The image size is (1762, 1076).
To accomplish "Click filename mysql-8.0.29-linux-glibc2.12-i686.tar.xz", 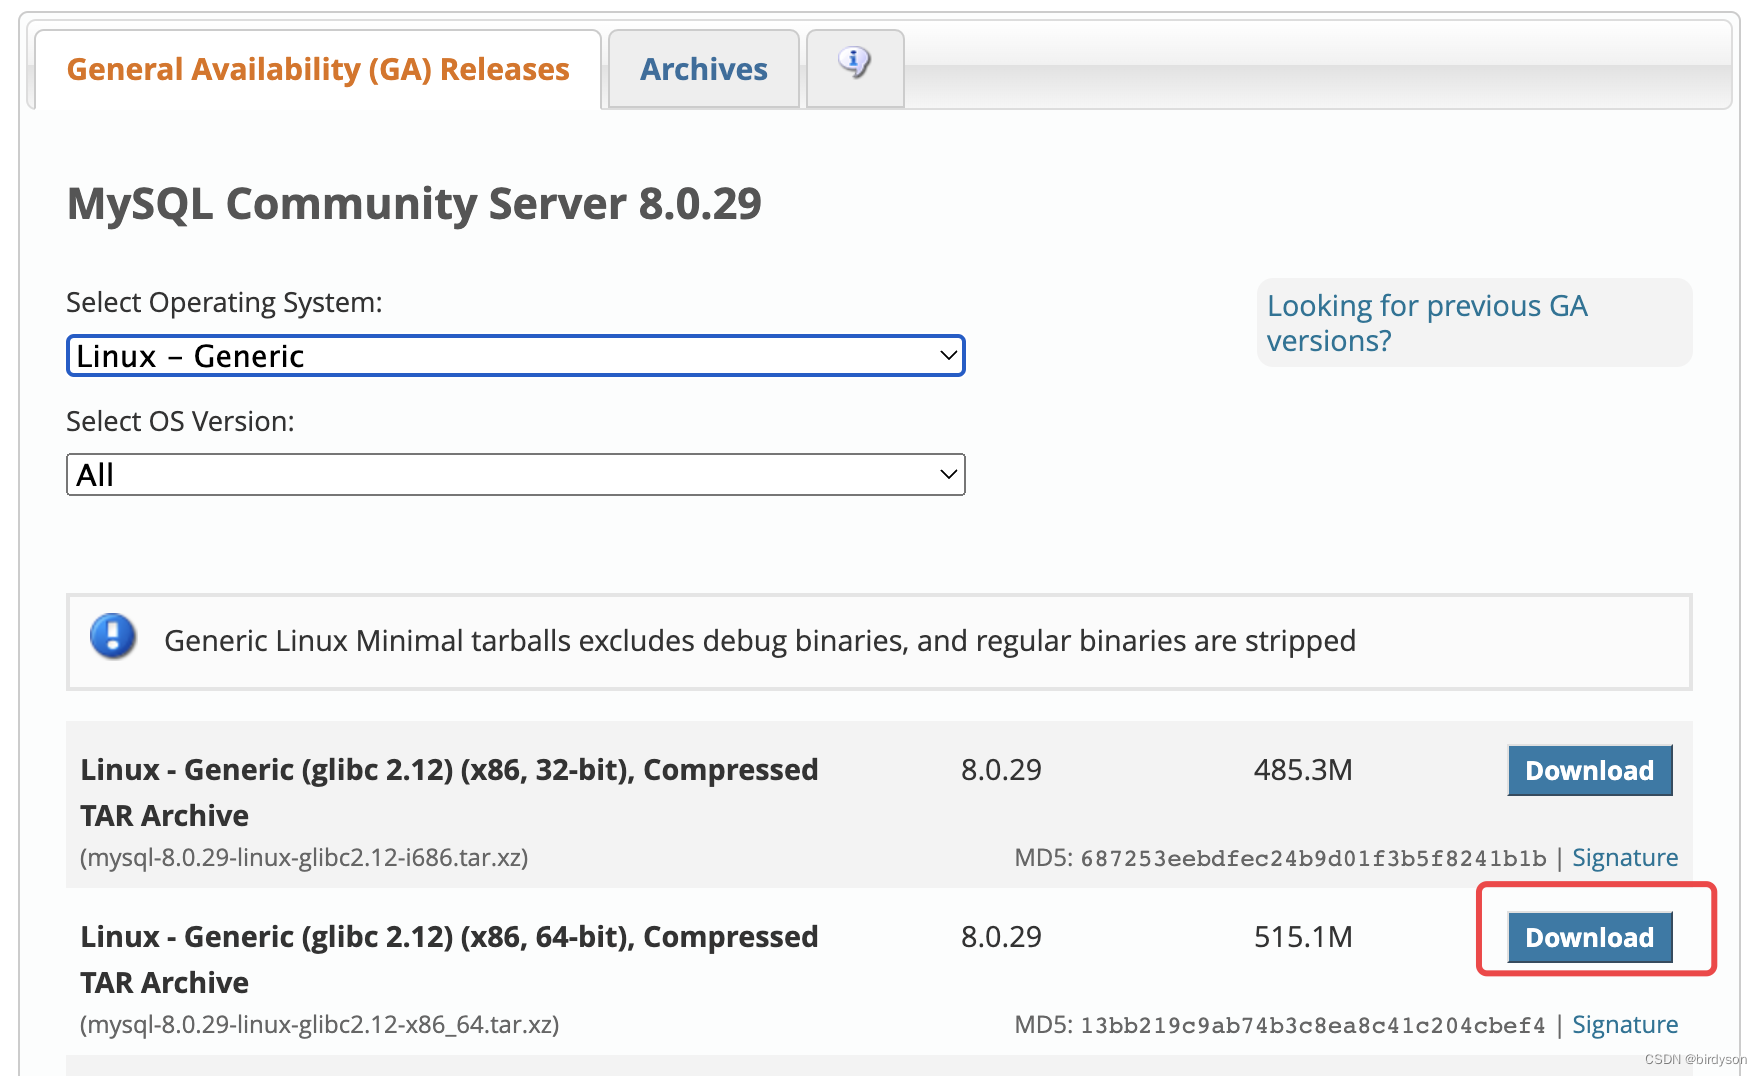I will (x=305, y=858).
